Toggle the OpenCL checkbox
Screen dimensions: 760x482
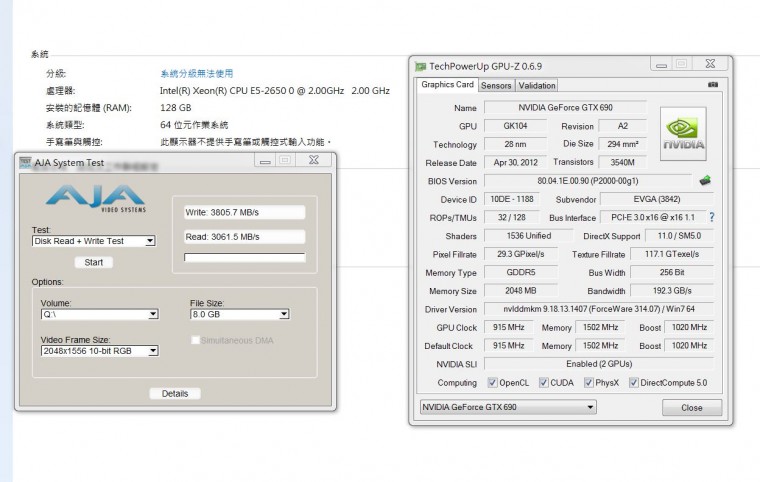[492, 383]
